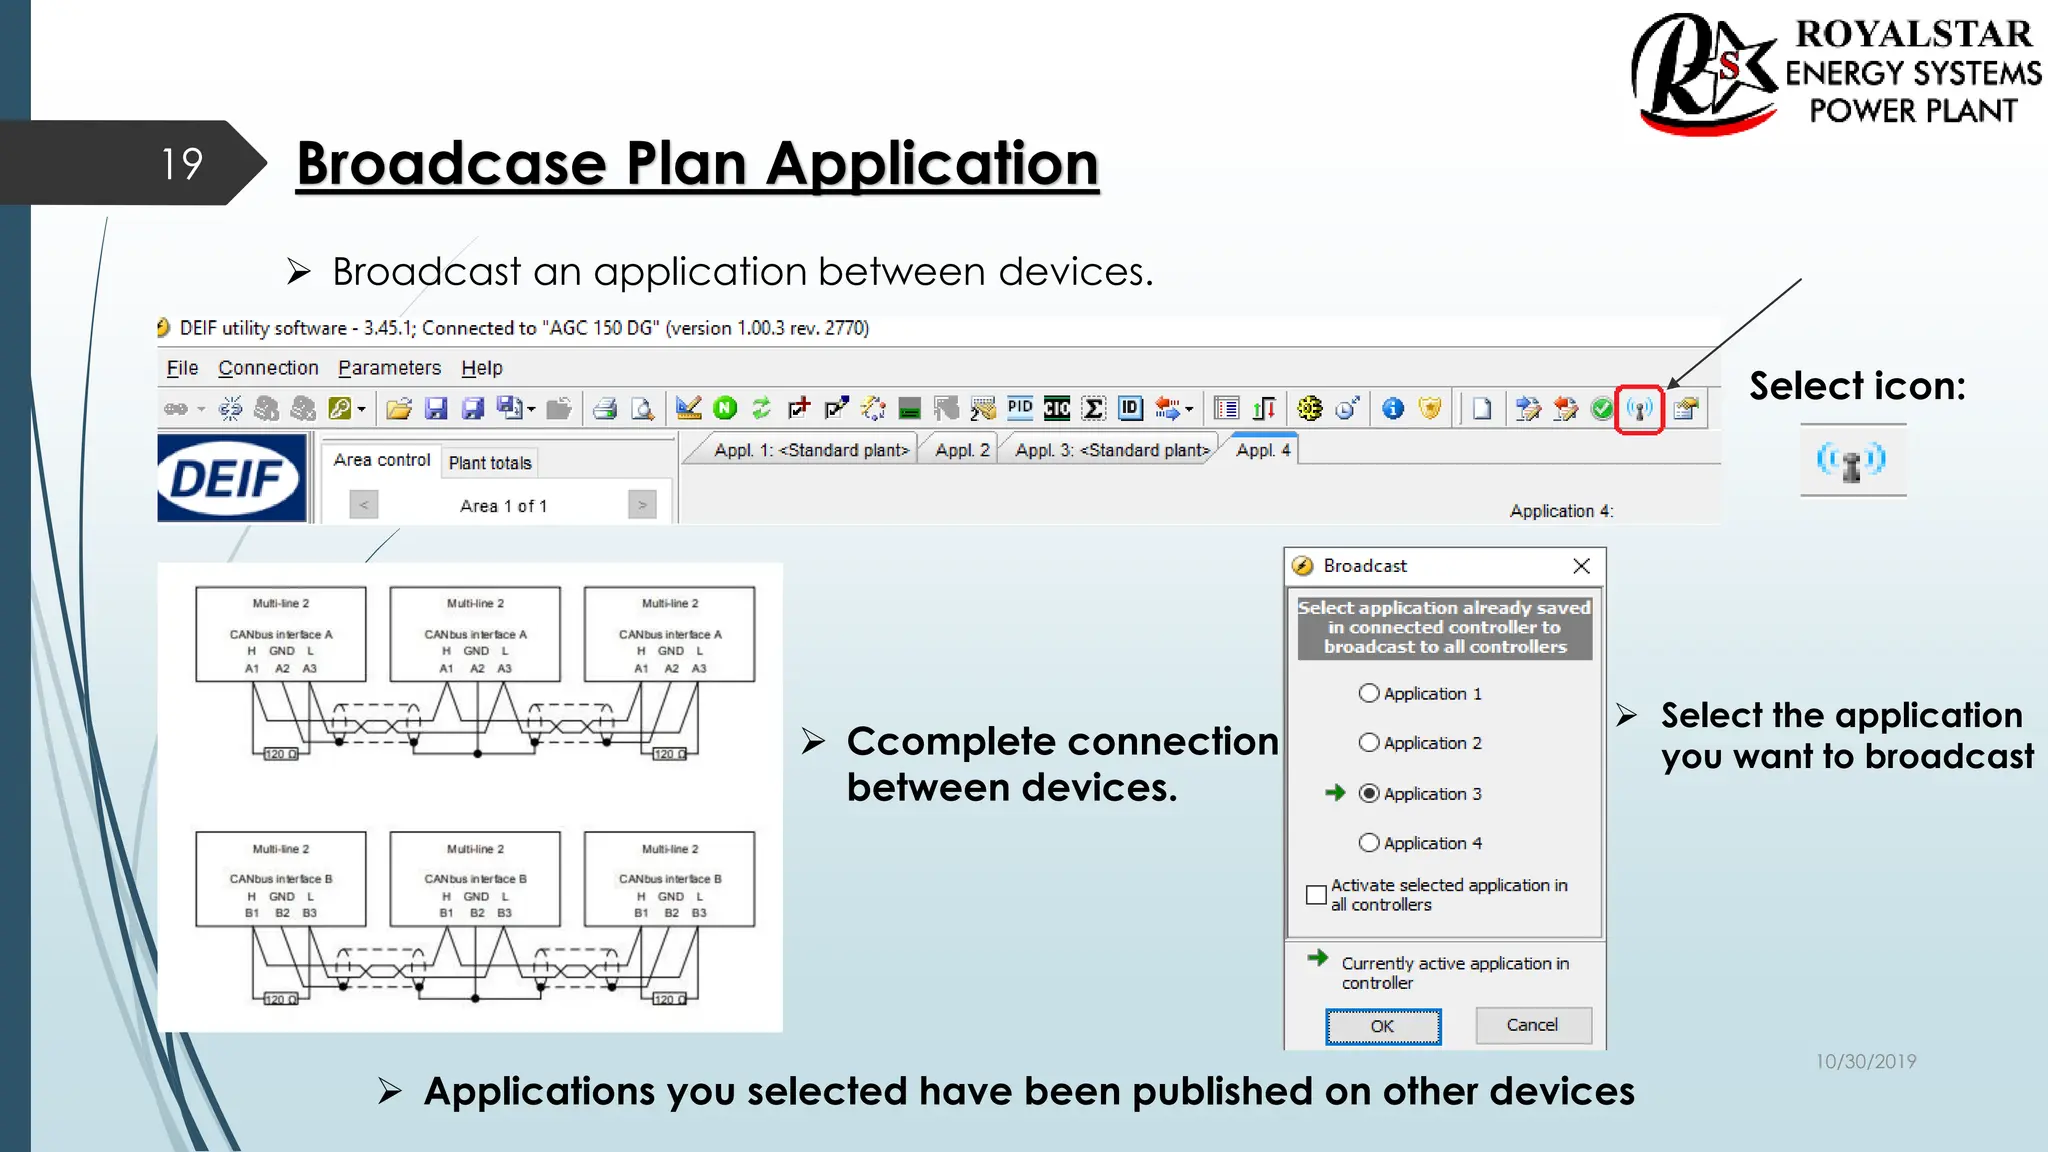Click next area arrow button
This screenshot has width=2048, height=1152.
tap(642, 505)
